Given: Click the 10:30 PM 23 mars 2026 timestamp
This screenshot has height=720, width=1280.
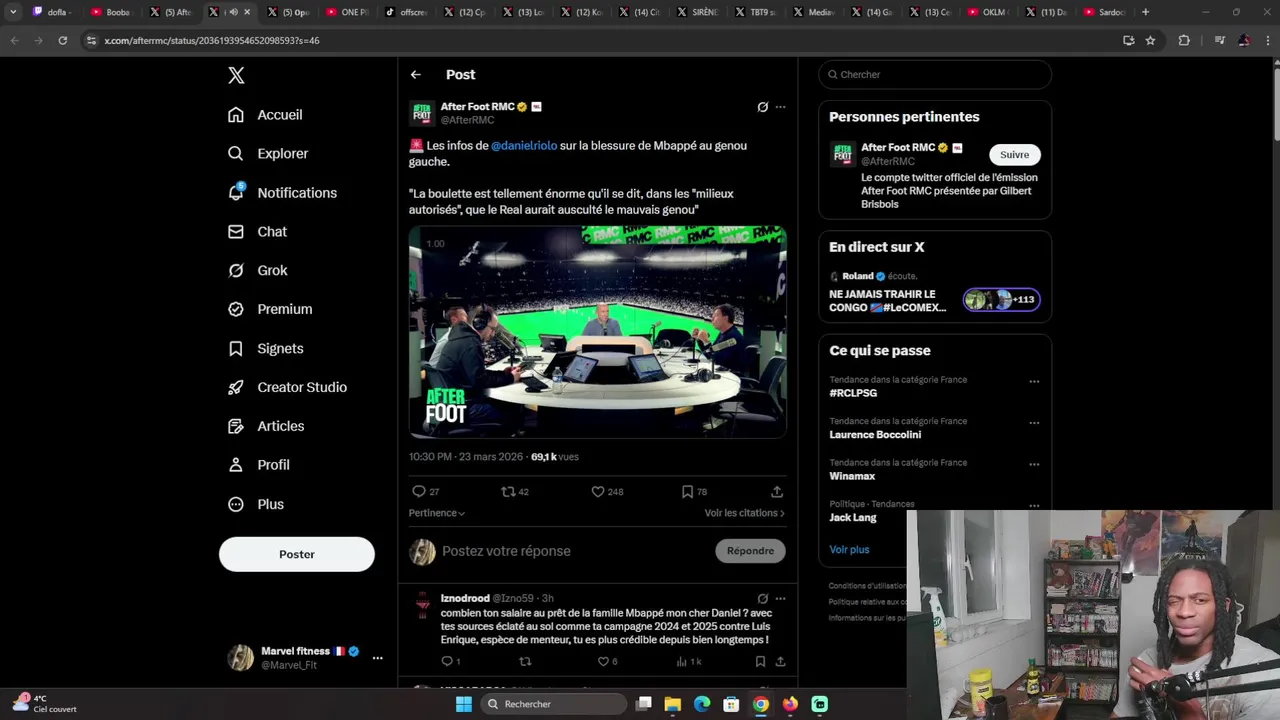Looking at the screenshot, I should tap(466, 457).
